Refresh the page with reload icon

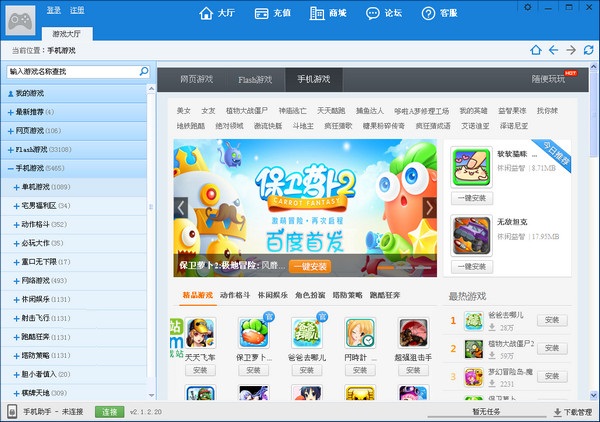(589, 50)
